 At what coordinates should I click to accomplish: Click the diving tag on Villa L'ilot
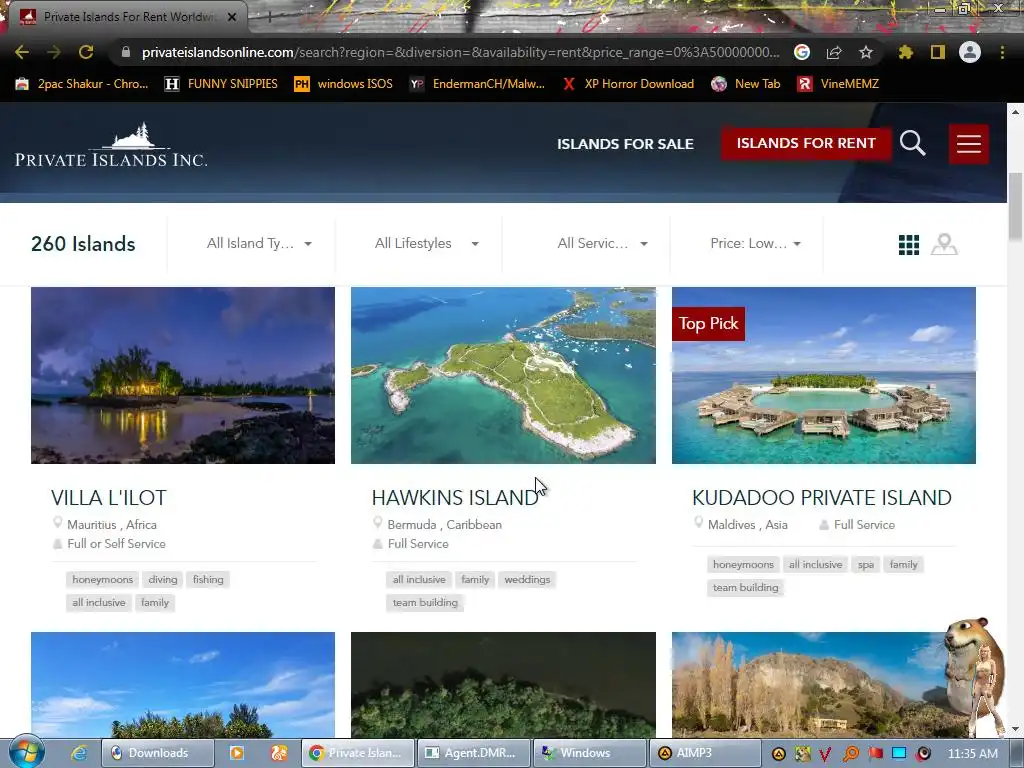point(163,579)
